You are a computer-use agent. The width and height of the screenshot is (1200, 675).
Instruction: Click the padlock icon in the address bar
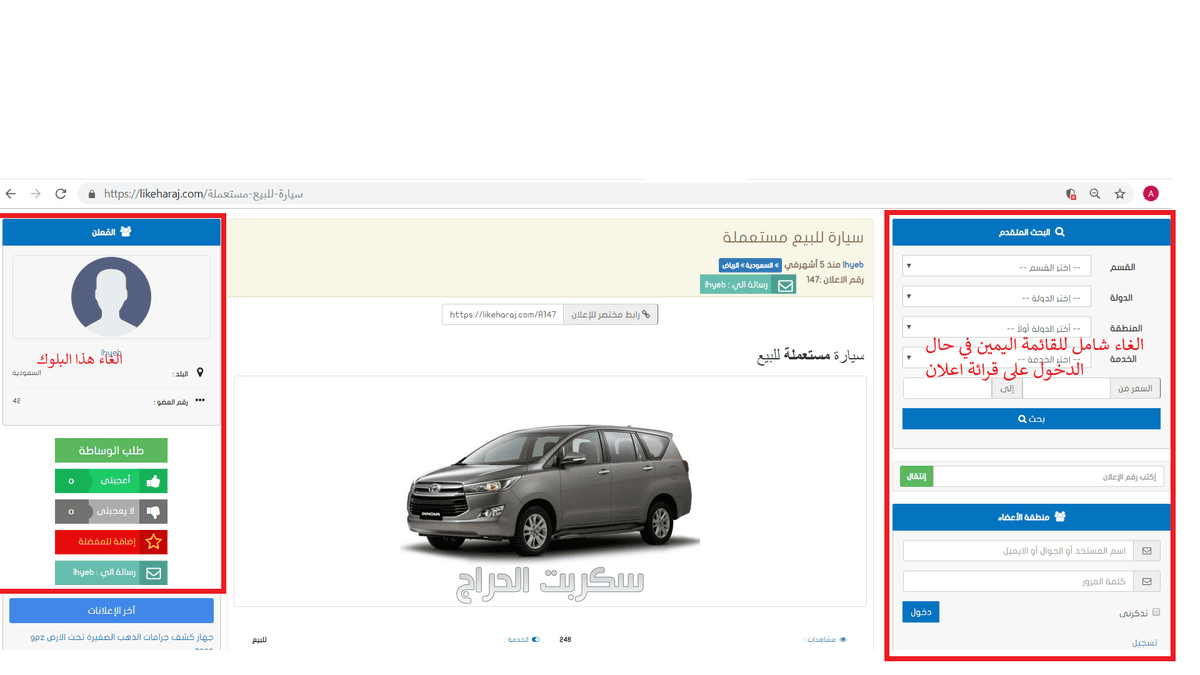(92, 194)
